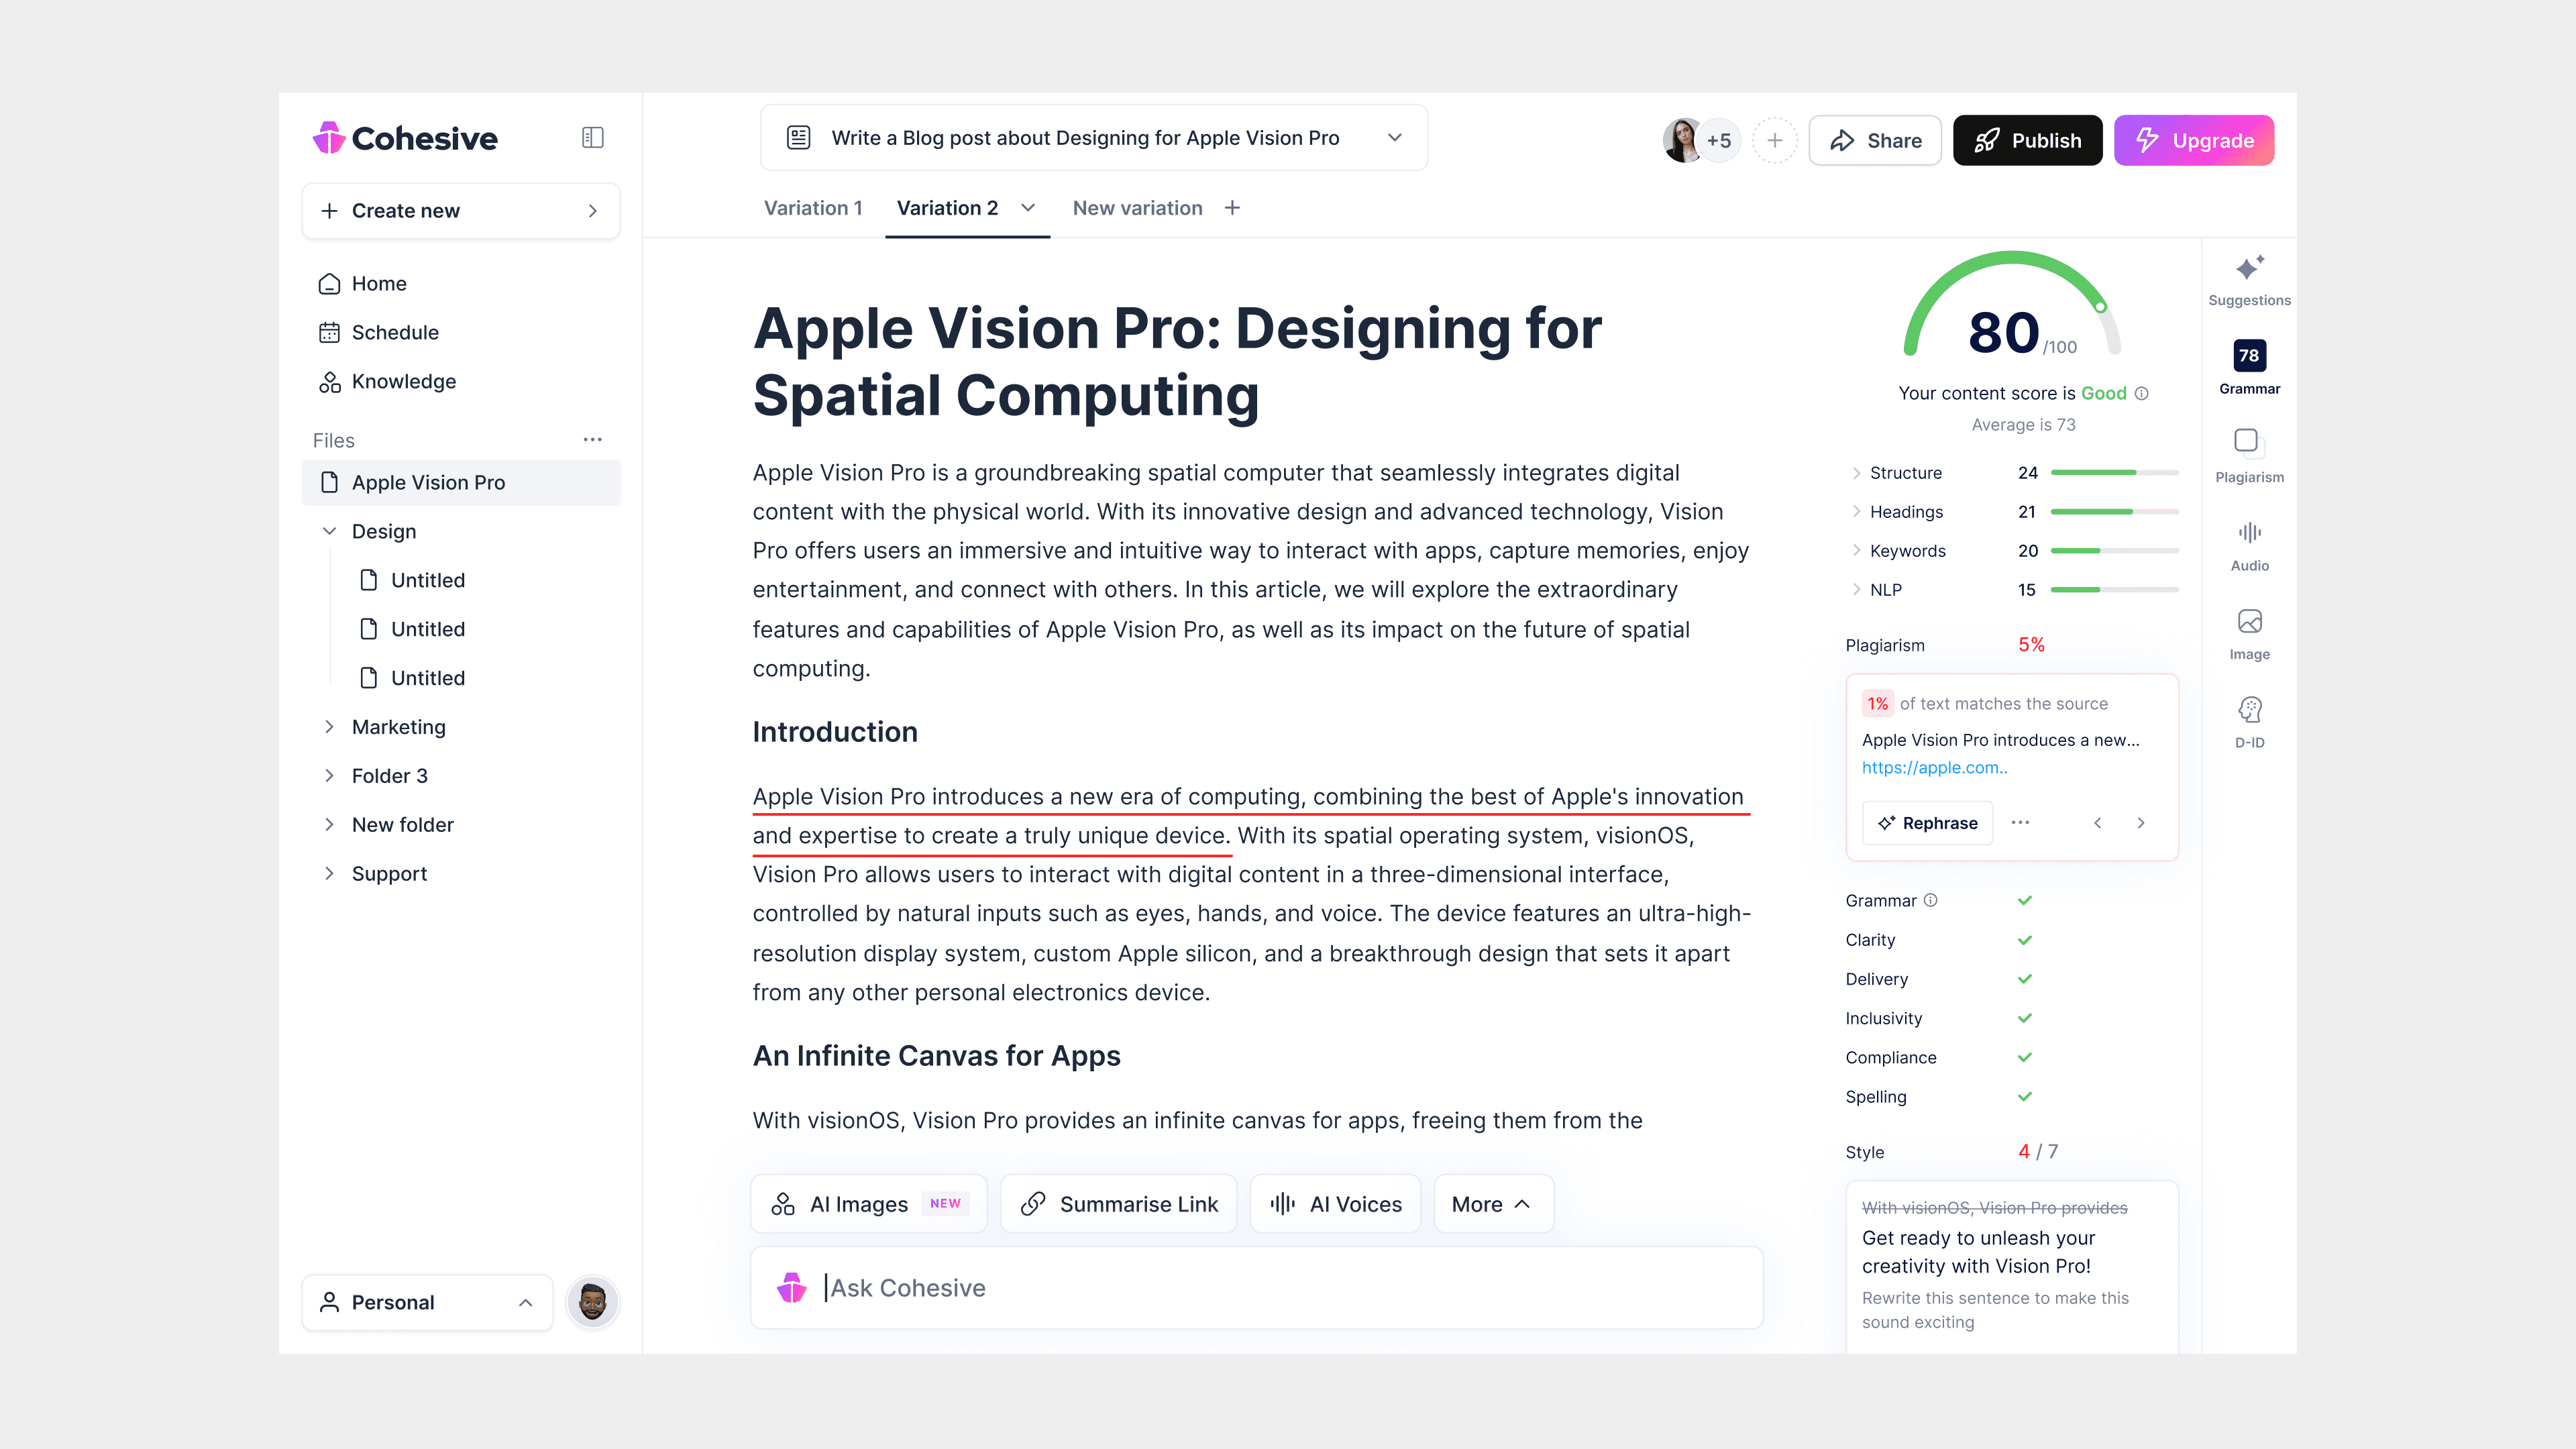The image size is (2576, 1449).
Task: Click the Rephrase button
Action: click(1927, 823)
